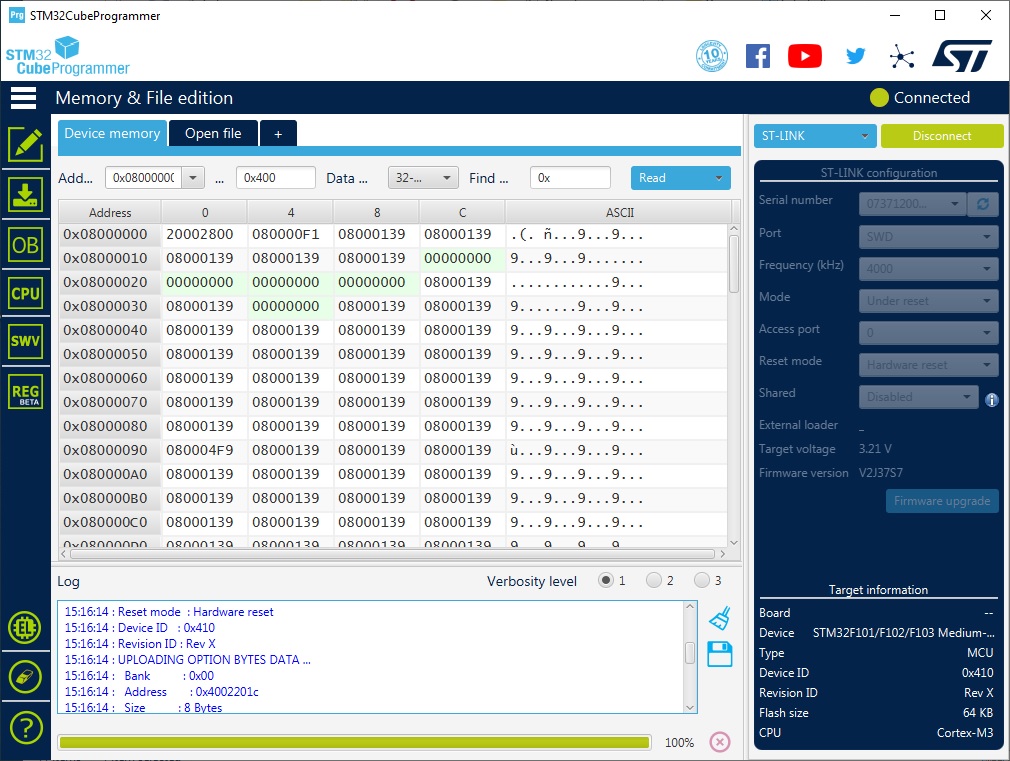Viewport: 1010px width, 761px height.
Task: Open the Shared Disabled dropdown
Action: 919,397
